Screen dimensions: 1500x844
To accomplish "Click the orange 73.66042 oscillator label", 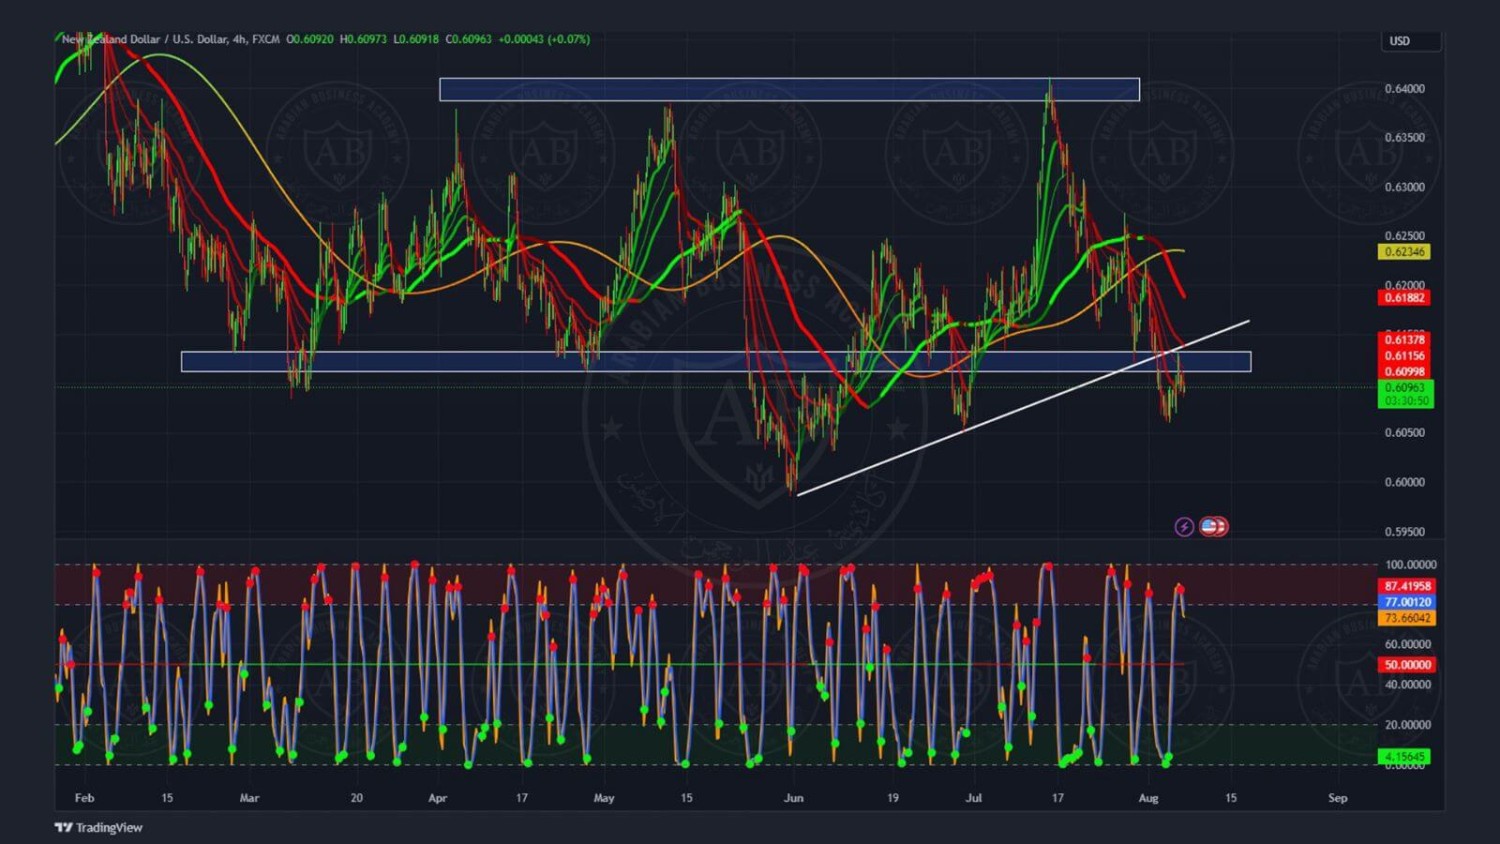I will (1407, 618).
